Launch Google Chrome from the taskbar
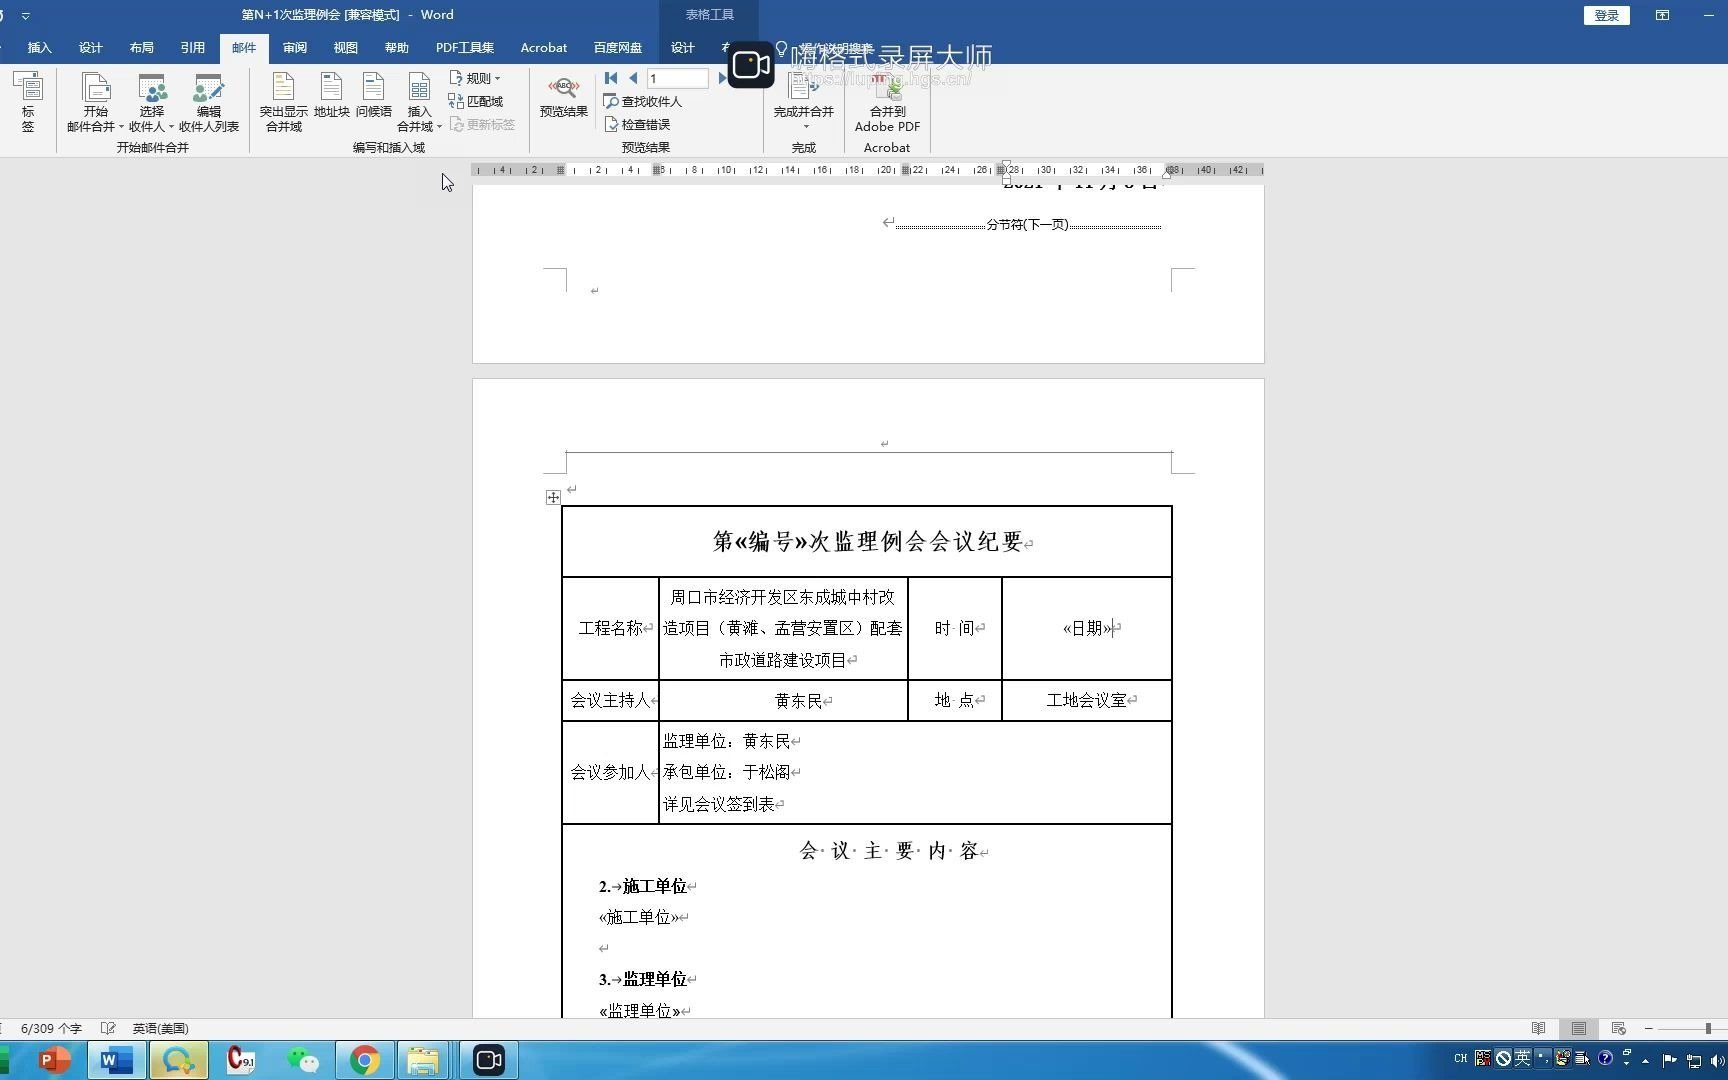The width and height of the screenshot is (1728, 1080). click(363, 1059)
